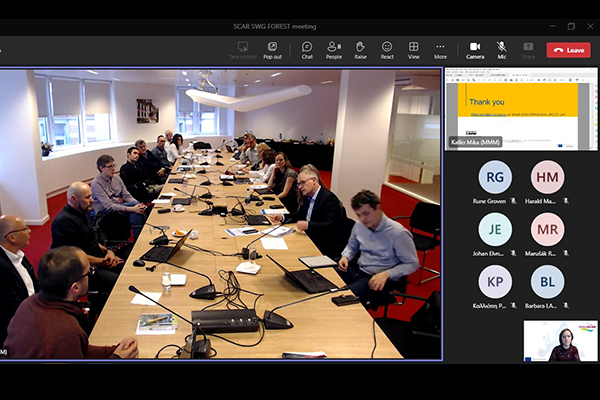Open the React emoji menu
600x400 pixels.
click(x=387, y=49)
